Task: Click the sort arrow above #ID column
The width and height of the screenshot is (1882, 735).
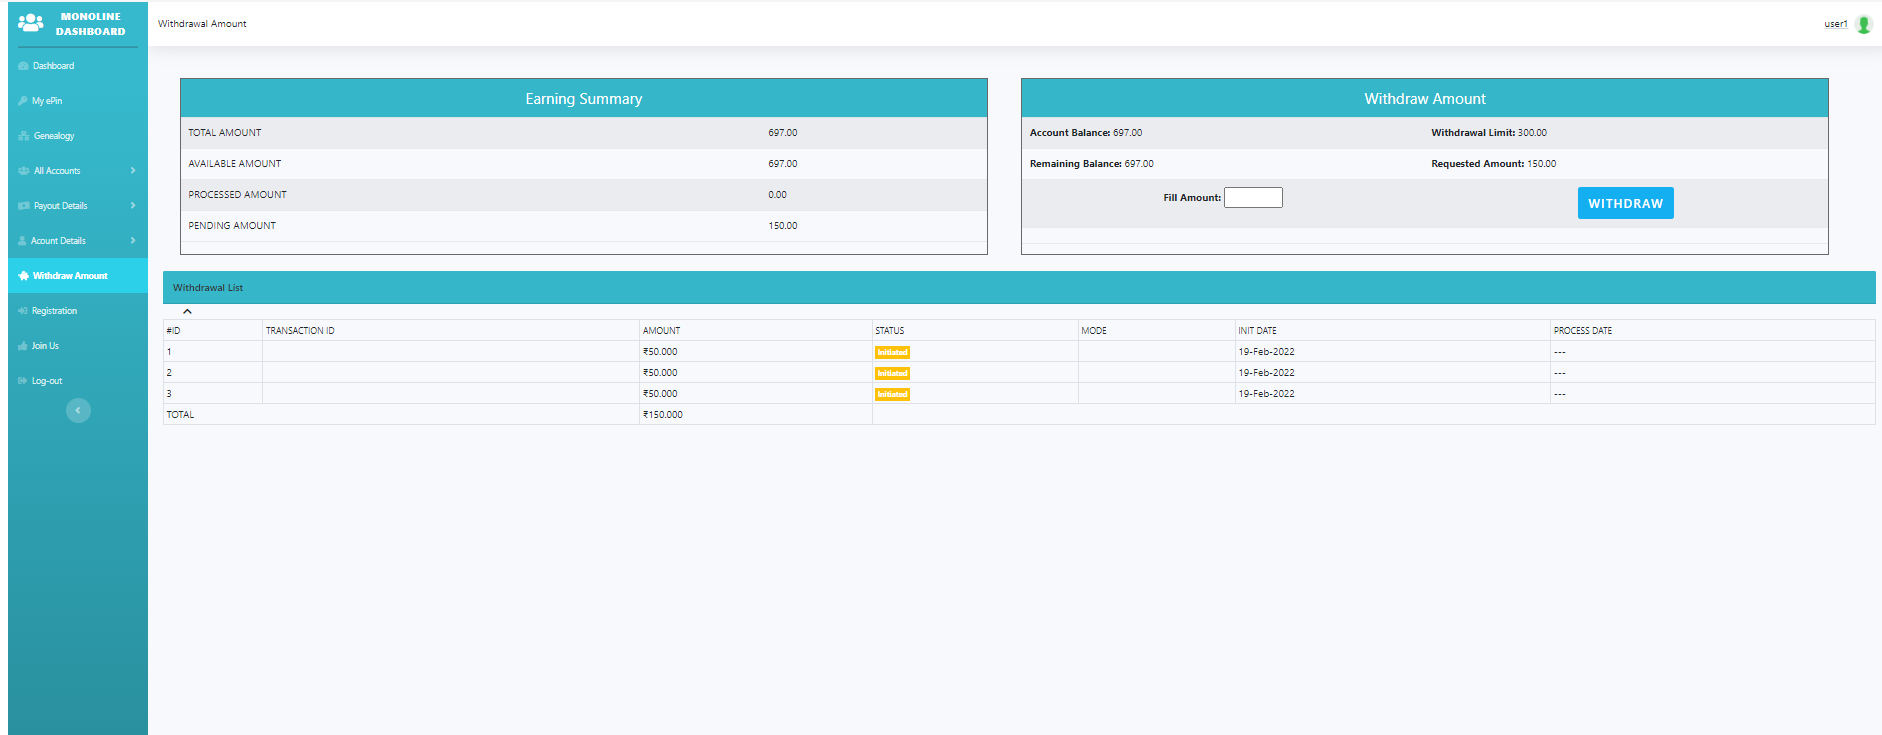Action: (x=187, y=312)
